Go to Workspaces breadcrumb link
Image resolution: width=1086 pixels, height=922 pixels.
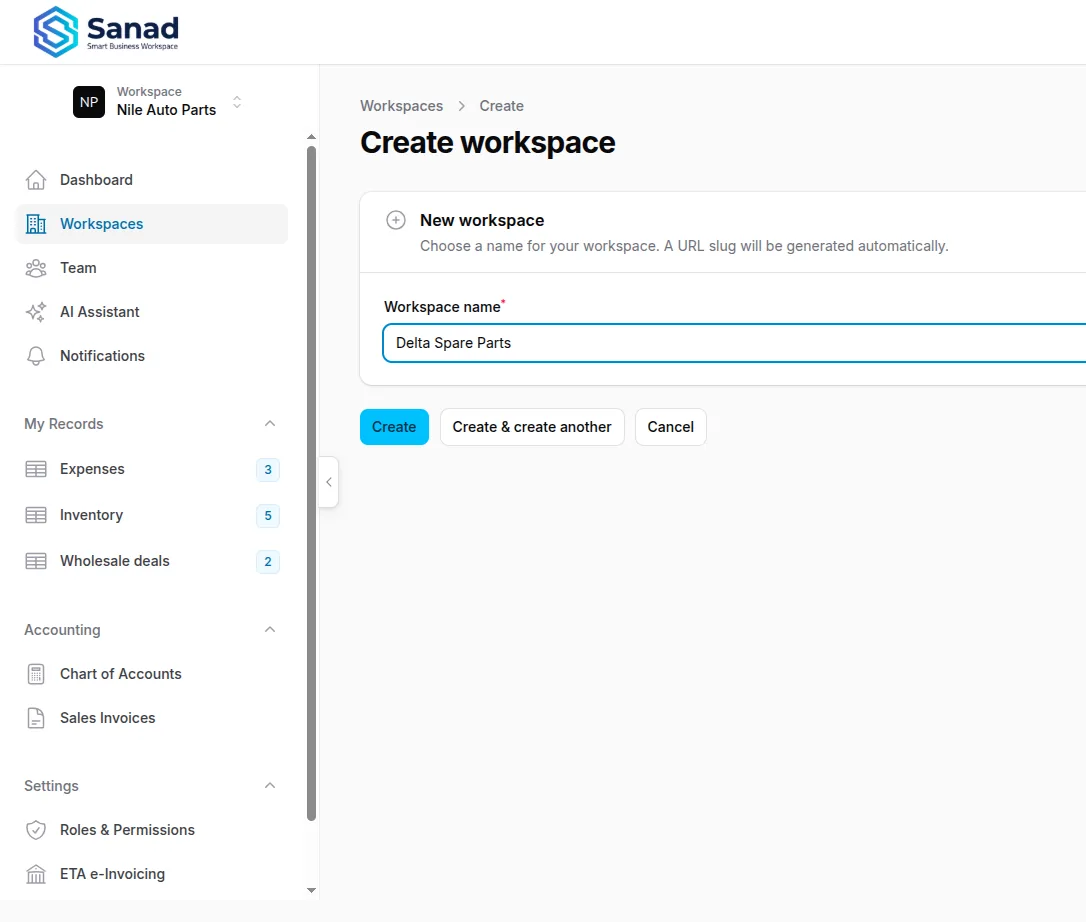[x=401, y=106]
